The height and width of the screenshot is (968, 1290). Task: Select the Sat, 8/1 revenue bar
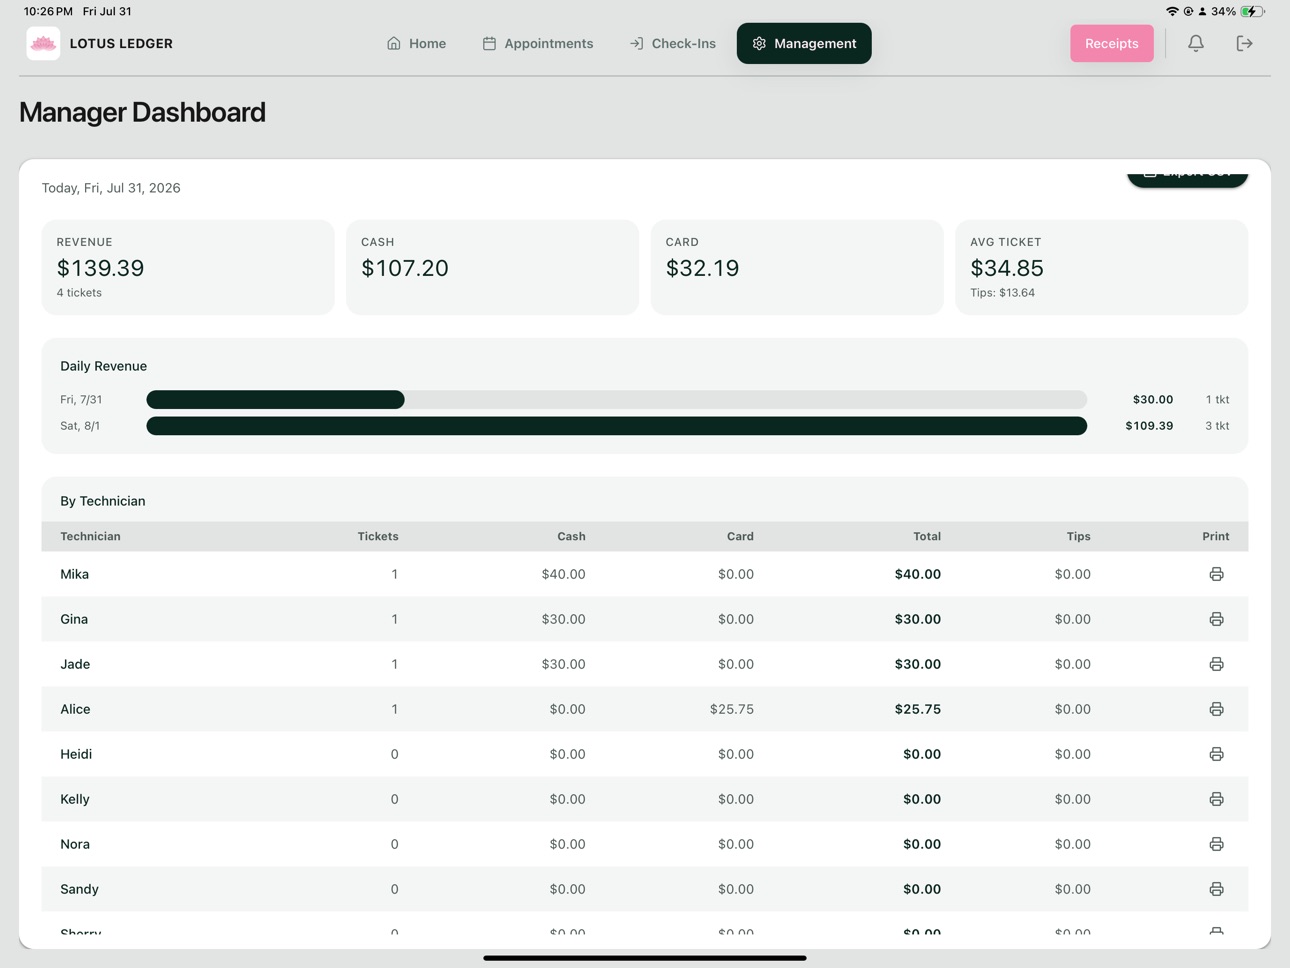click(x=616, y=426)
